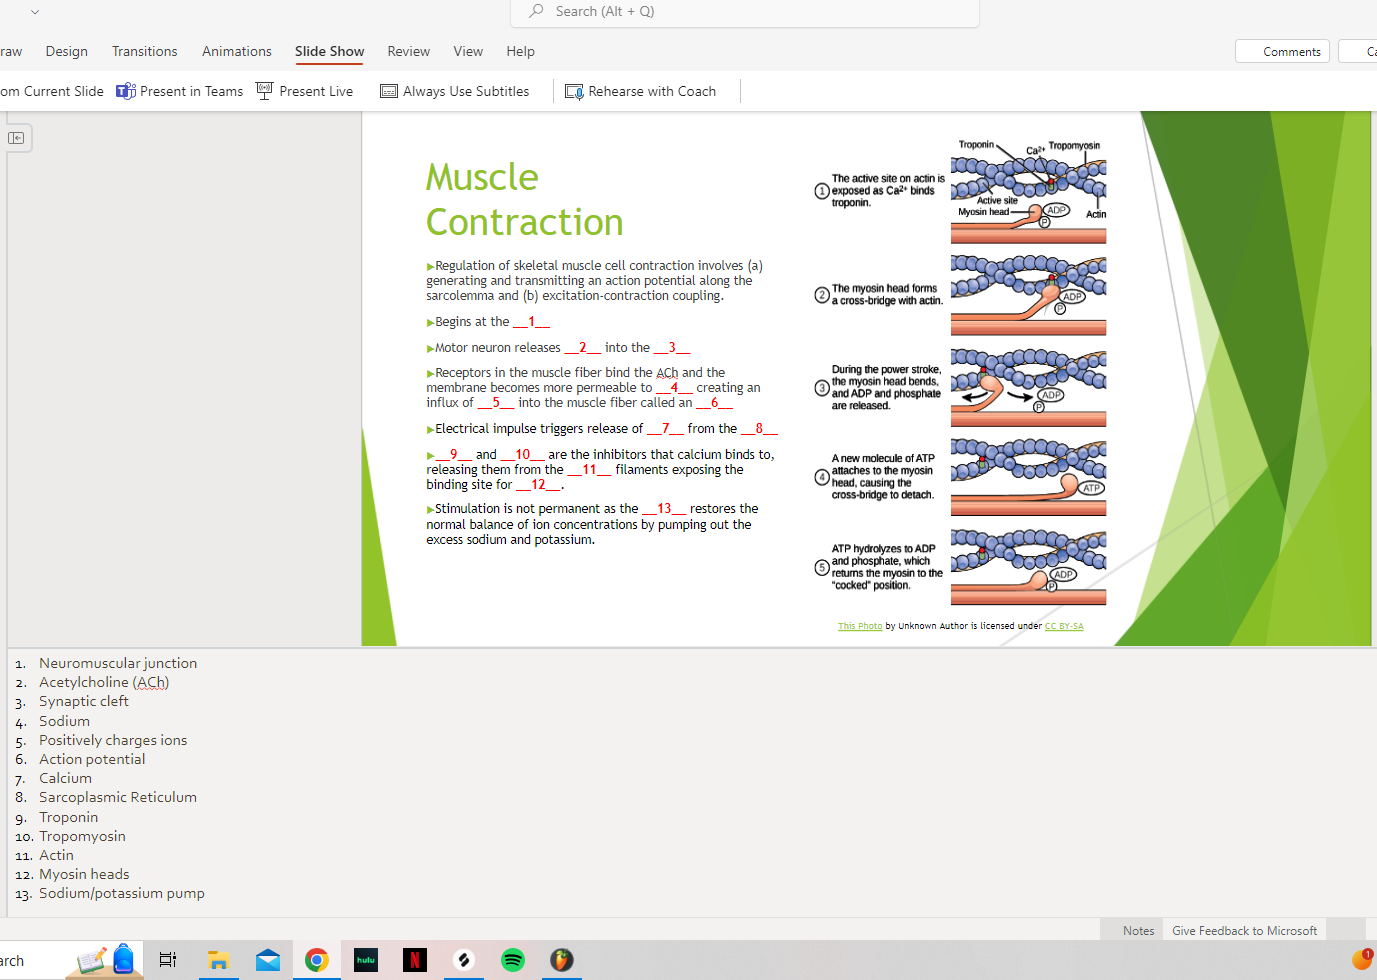Open Hulu from the taskbar
The image size is (1377, 980).
[x=366, y=960]
